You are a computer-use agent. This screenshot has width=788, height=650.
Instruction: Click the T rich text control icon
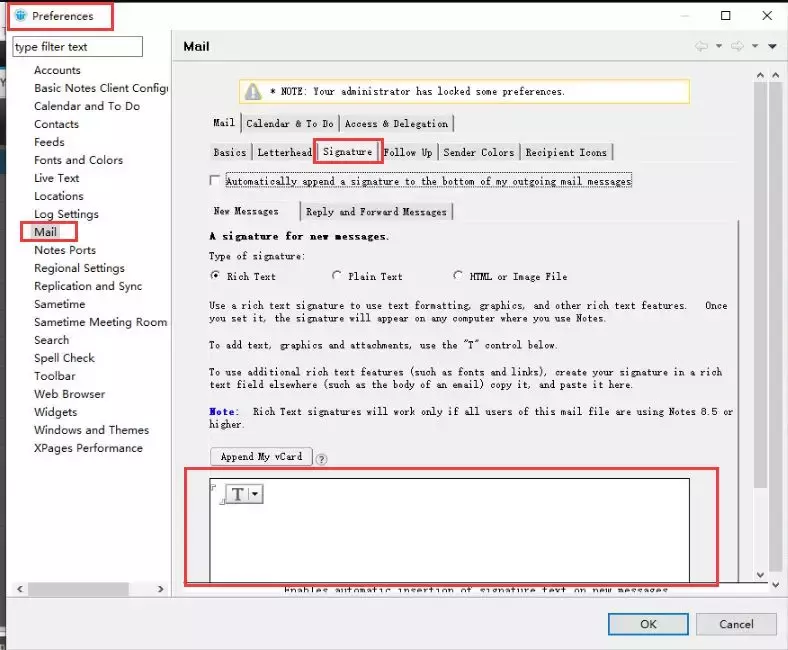[x=238, y=494]
